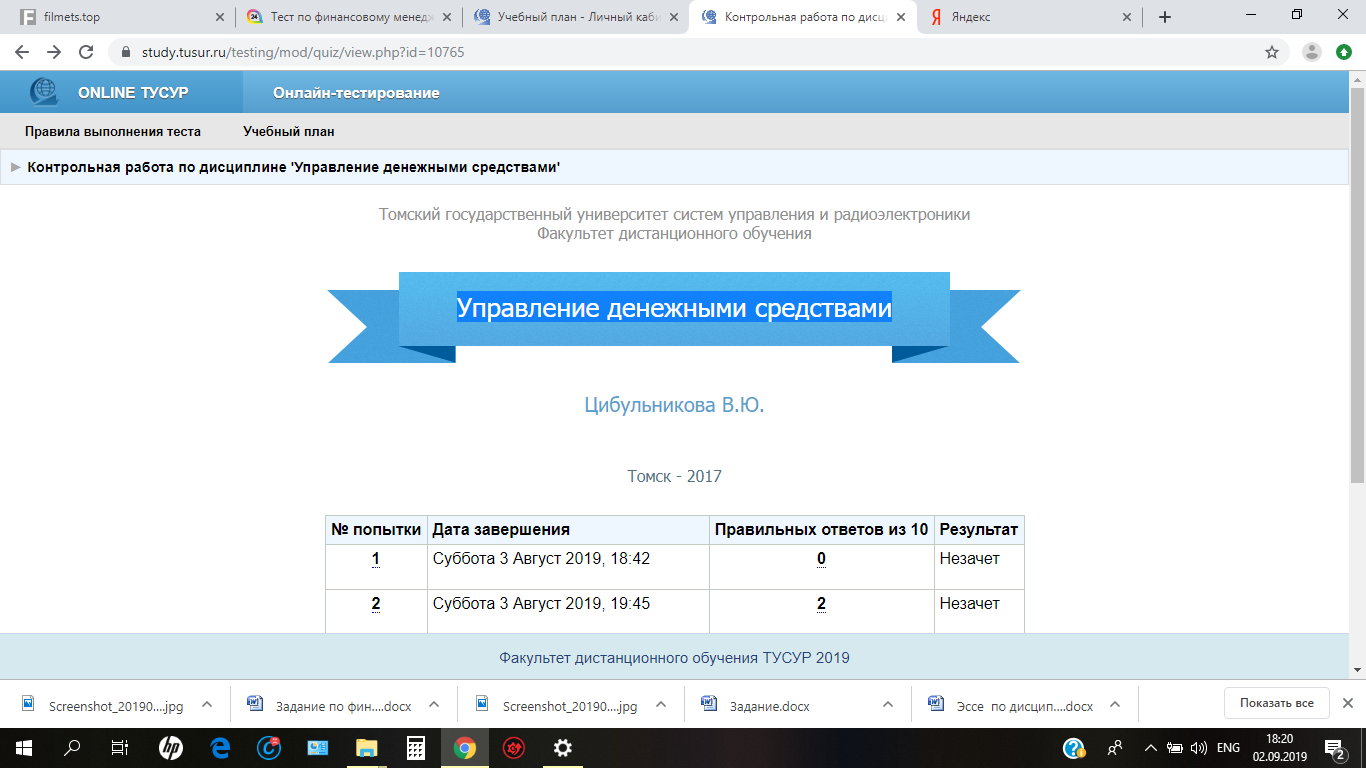
Task: Click the taskbar Settings gear icon
Action: 563,748
